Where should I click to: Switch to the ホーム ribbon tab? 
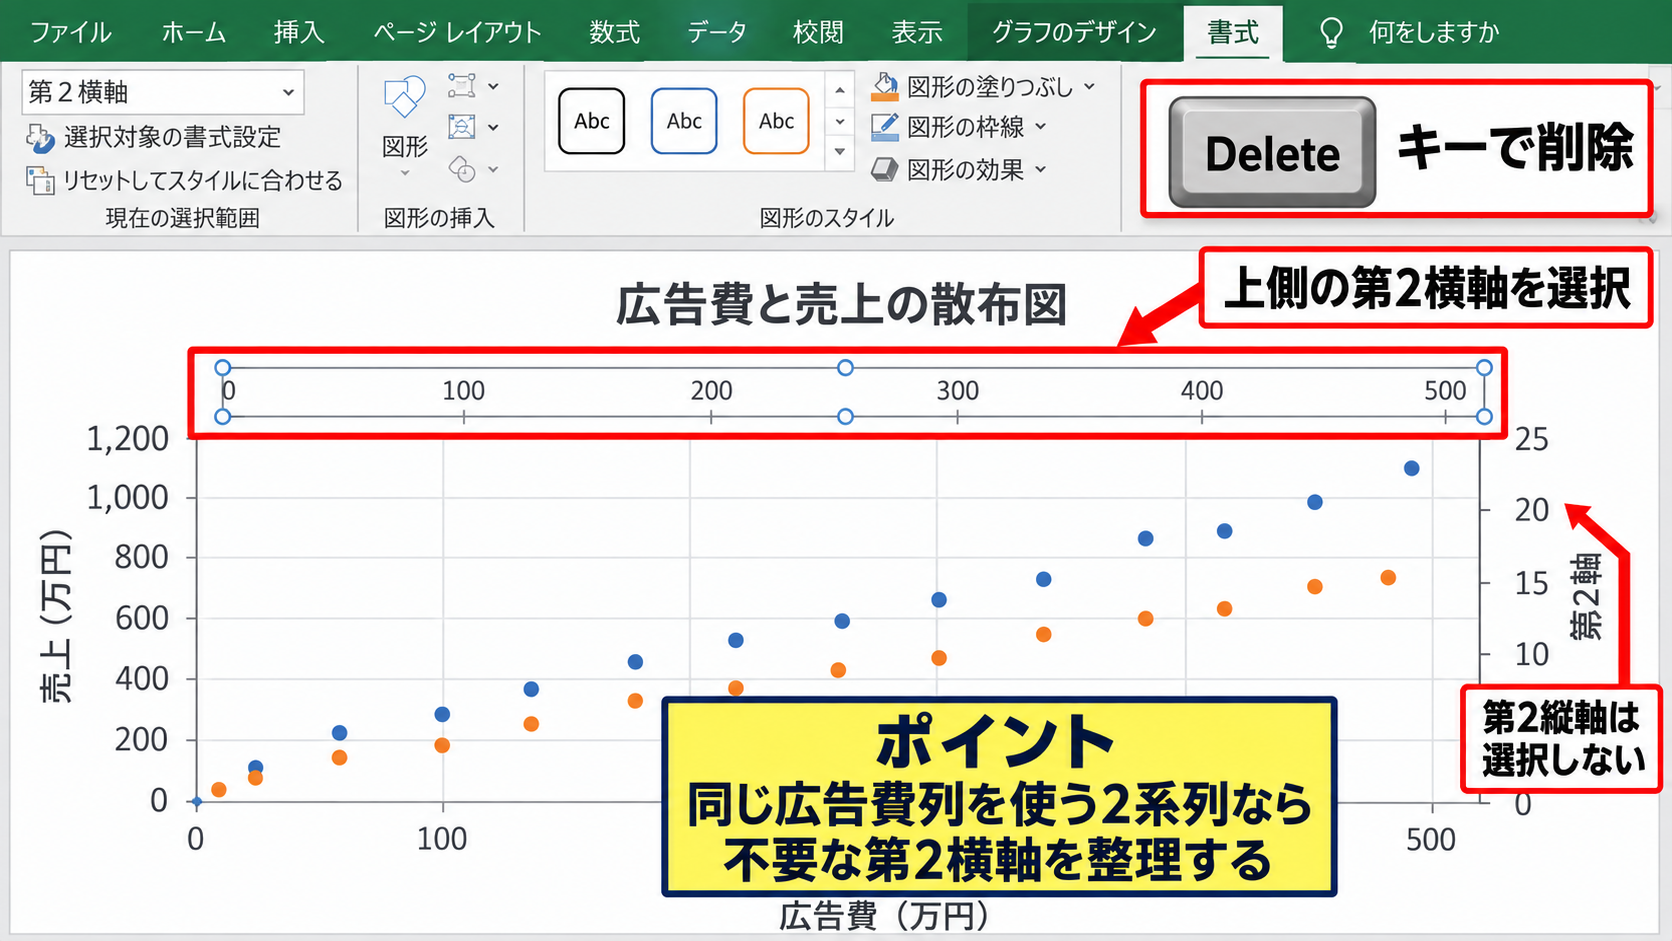194,32
